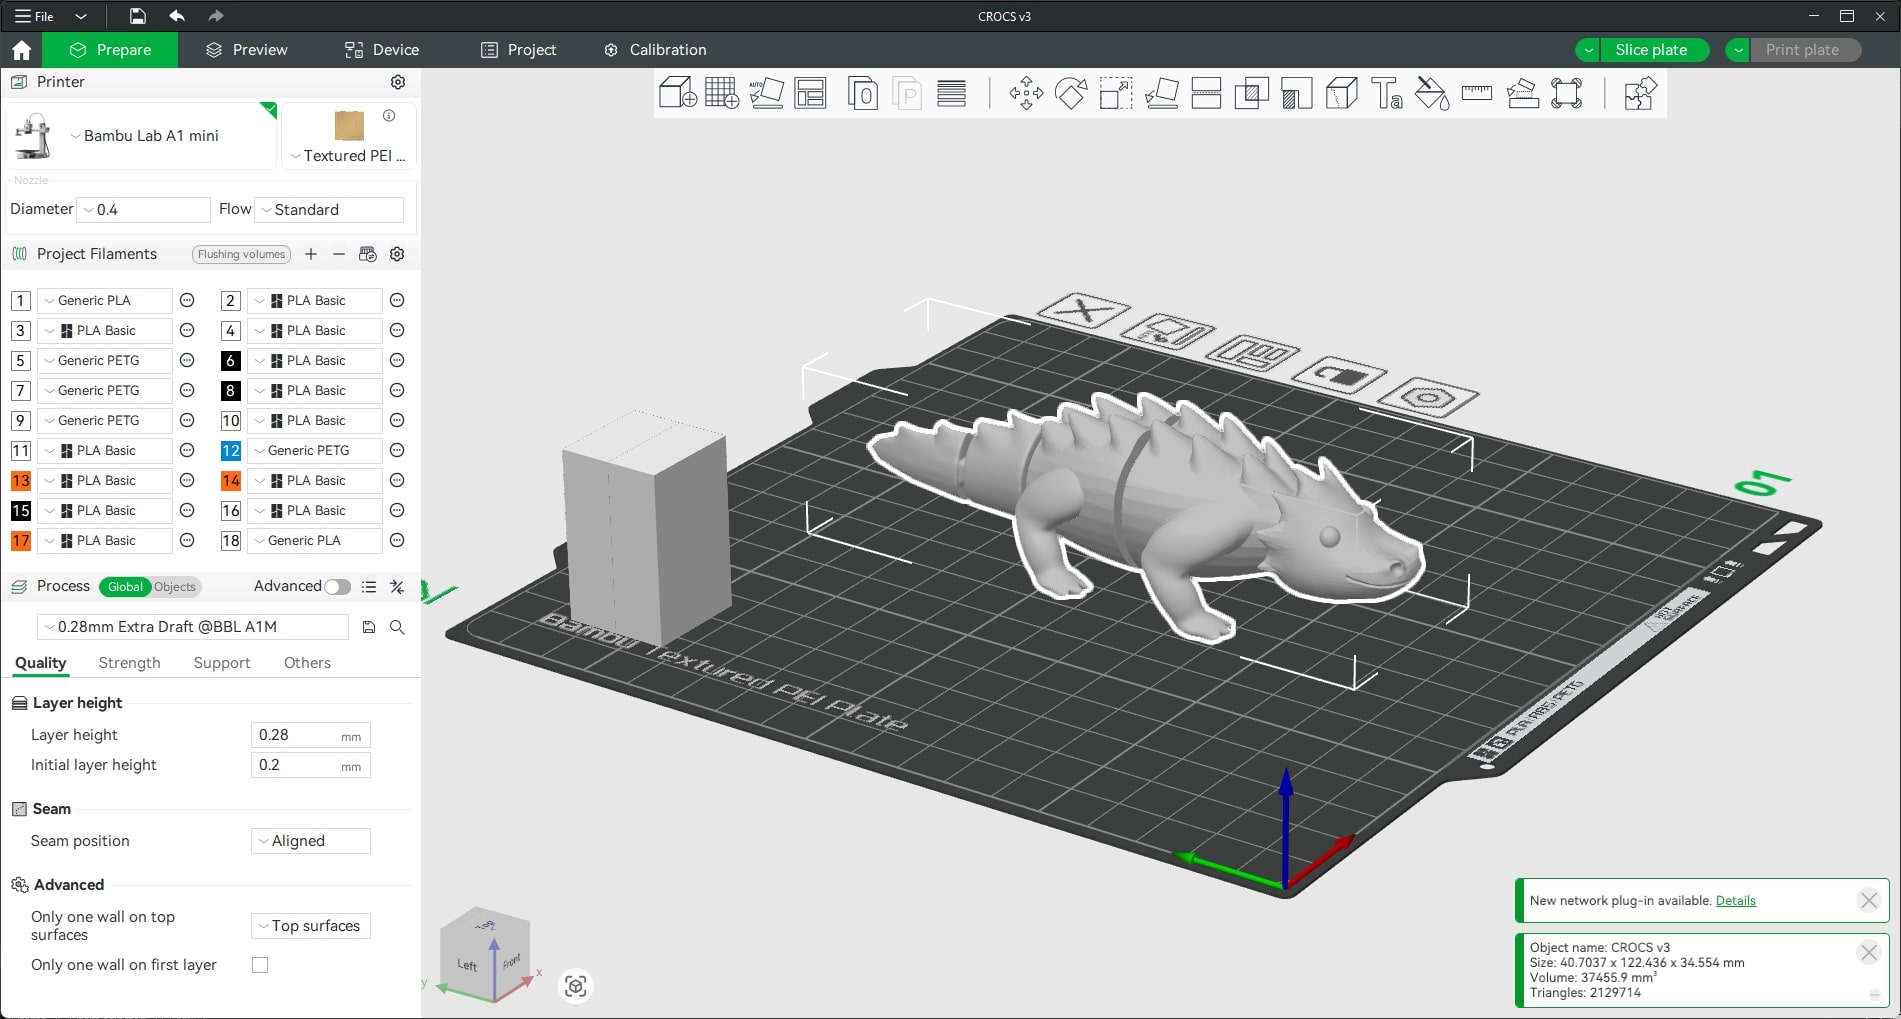1901x1019 pixels.
Task: Select the Seam painting tool
Action: [x=1341, y=93]
